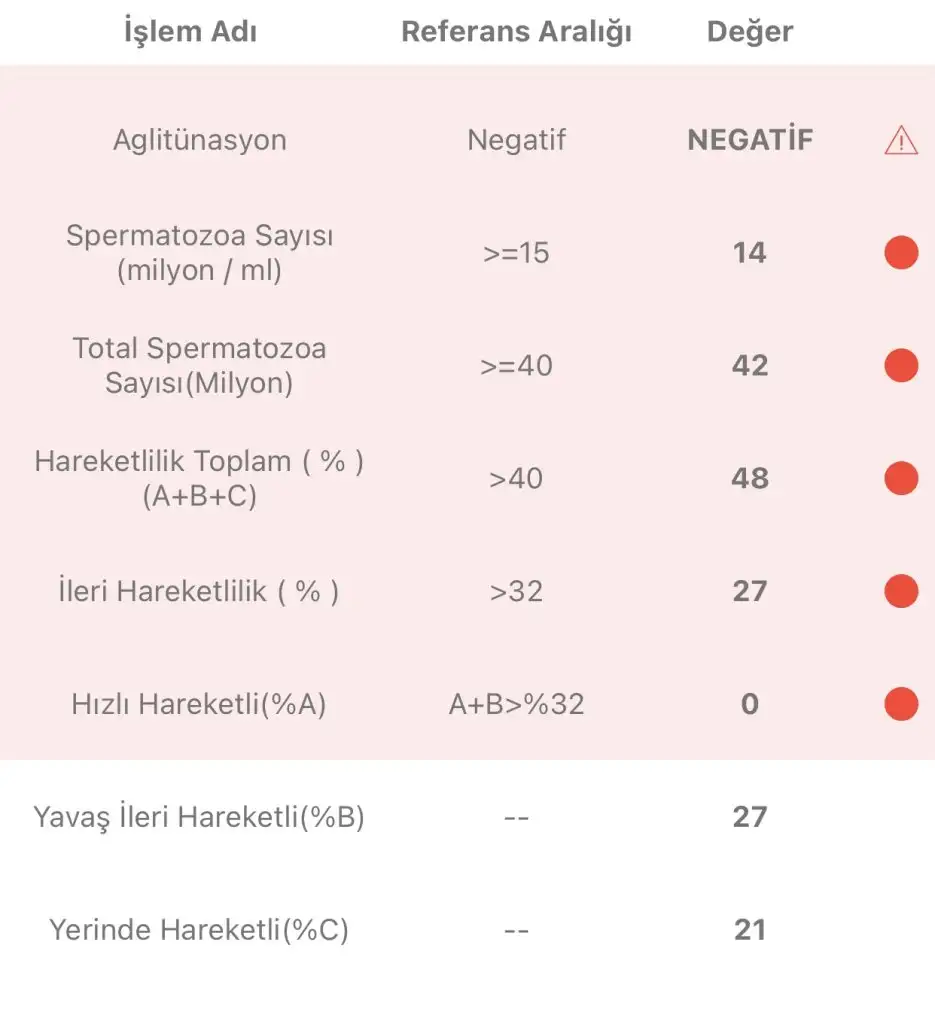Click red indicator next to Hareketlilik Toplam

click(x=901, y=479)
